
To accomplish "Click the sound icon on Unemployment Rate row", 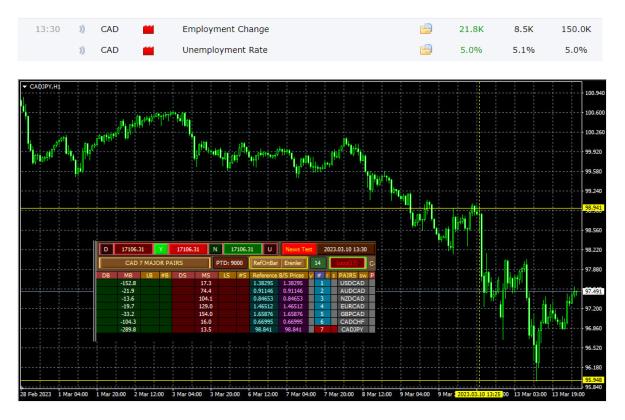I will tap(82, 50).
